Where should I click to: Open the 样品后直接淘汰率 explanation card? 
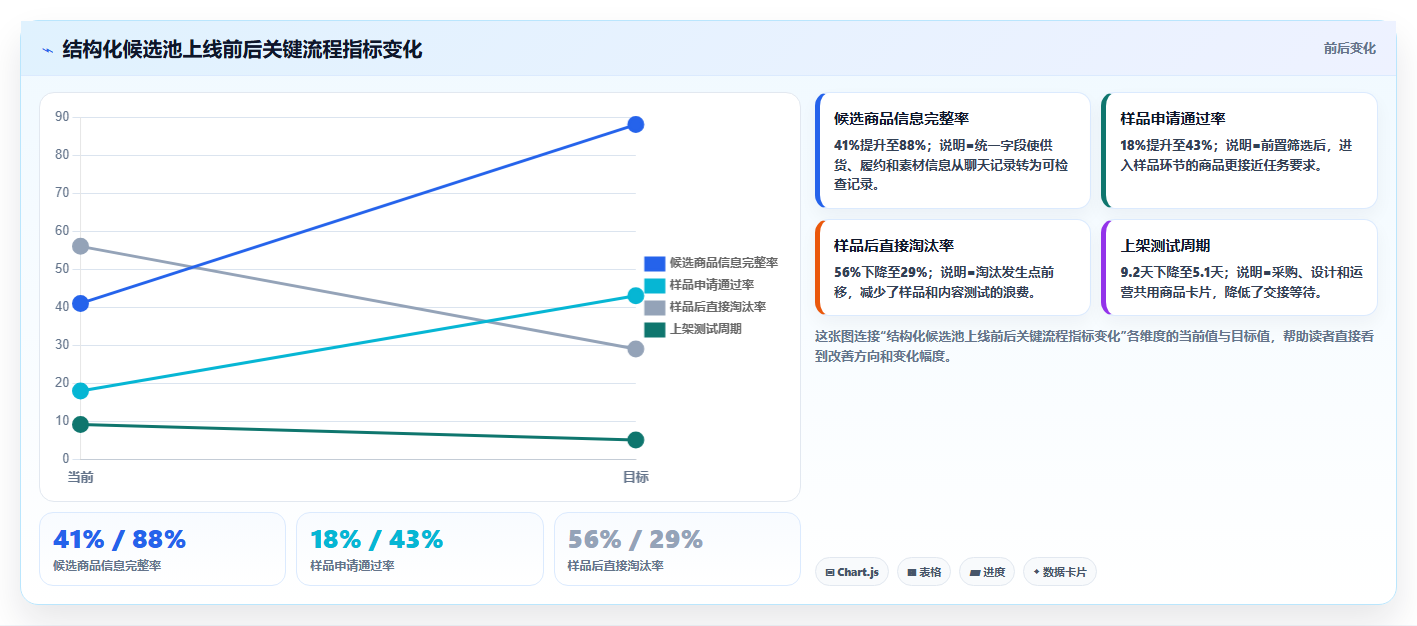click(953, 267)
